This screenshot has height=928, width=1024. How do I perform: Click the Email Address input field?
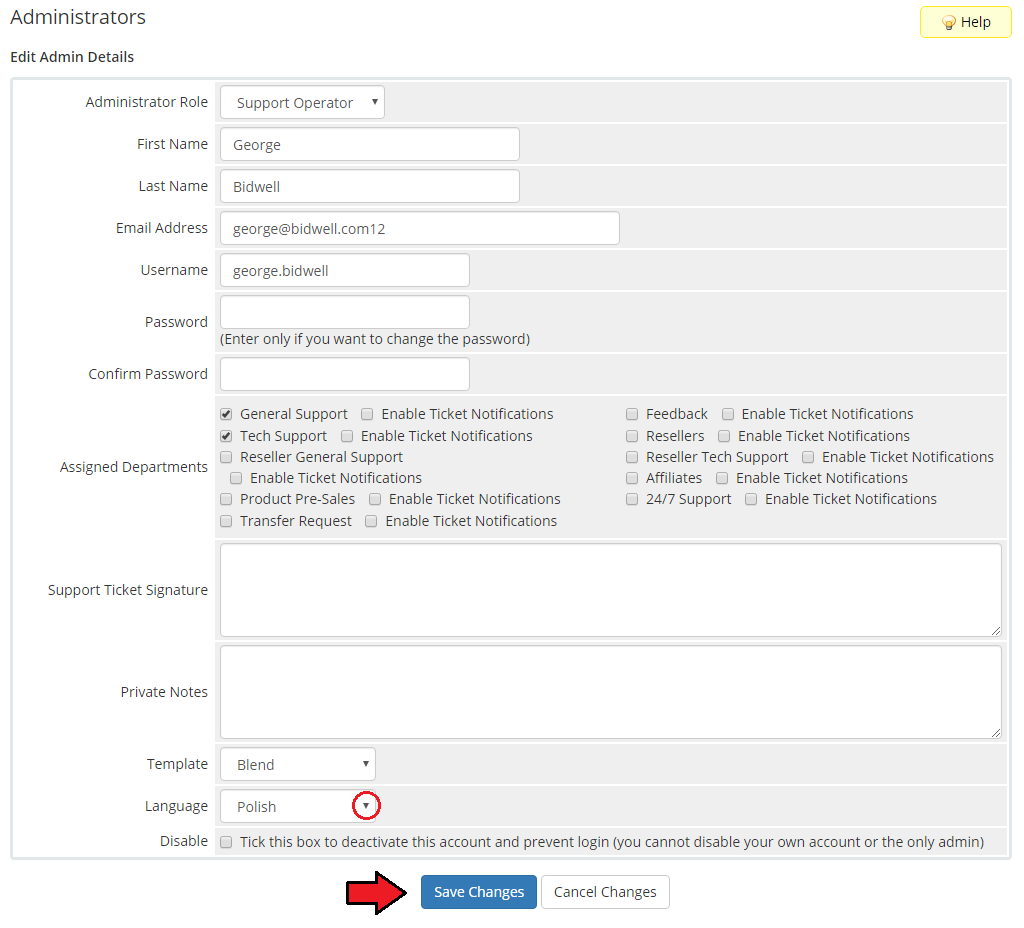[x=419, y=228]
